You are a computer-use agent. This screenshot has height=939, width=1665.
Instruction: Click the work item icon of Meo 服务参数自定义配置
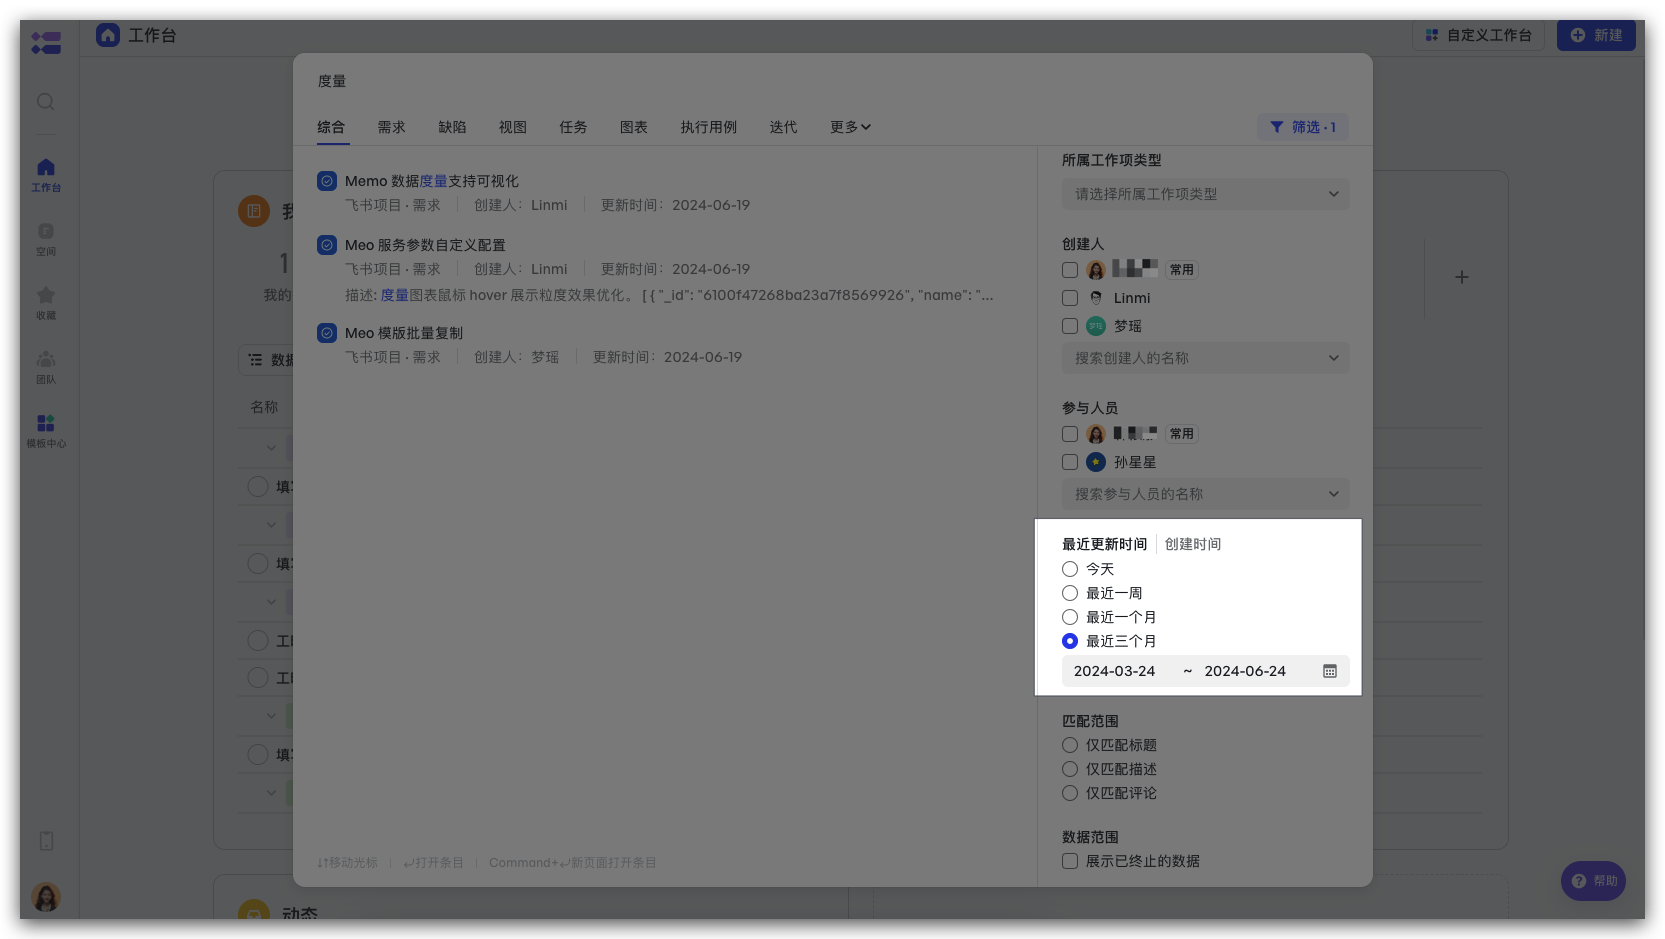point(327,245)
